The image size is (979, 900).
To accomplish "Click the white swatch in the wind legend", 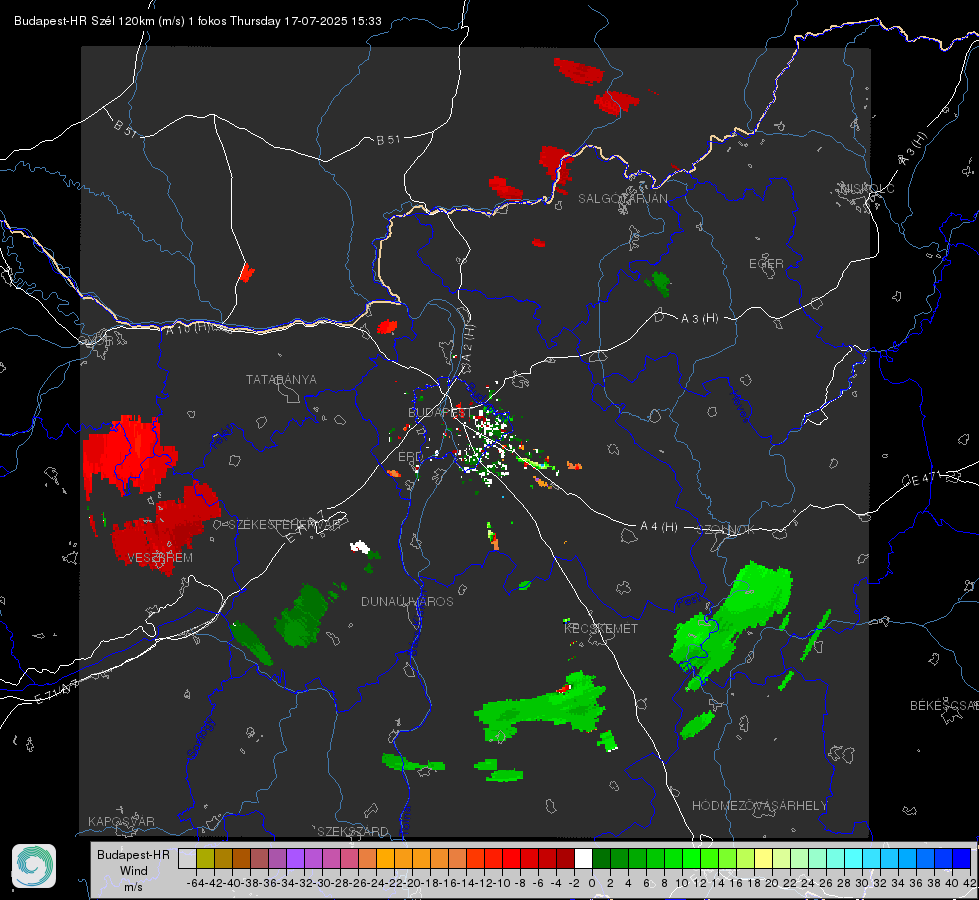I will (583, 858).
